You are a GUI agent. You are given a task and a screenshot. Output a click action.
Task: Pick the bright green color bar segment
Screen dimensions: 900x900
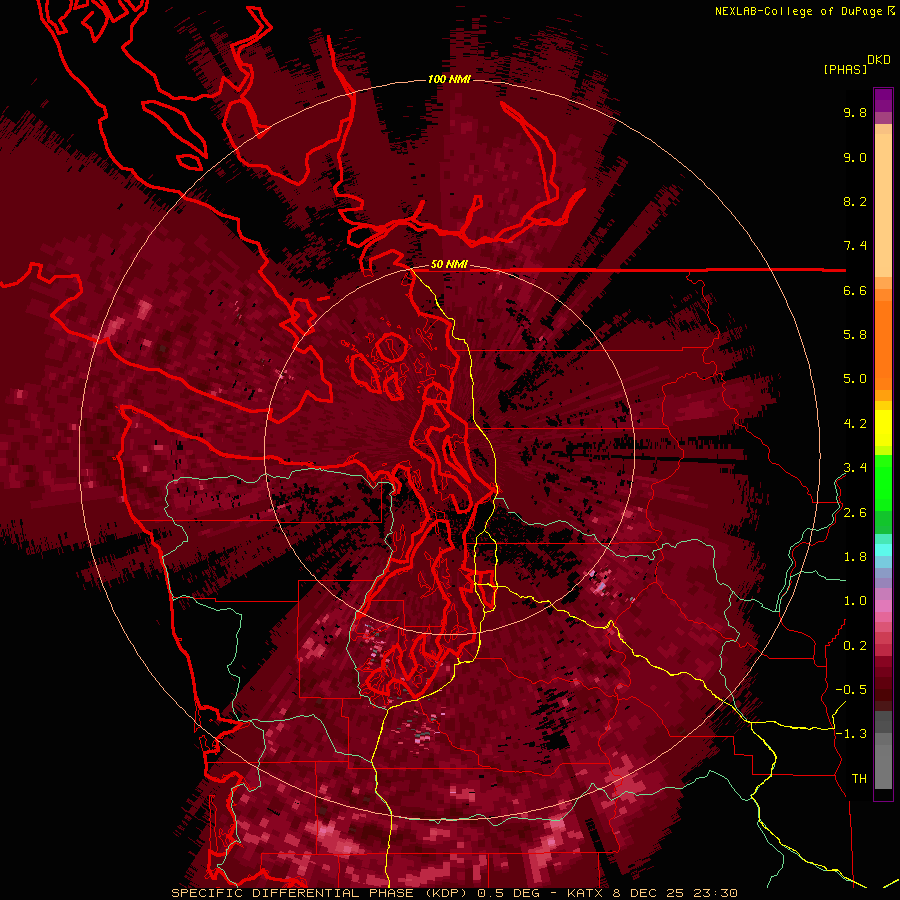tap(883, 483)
